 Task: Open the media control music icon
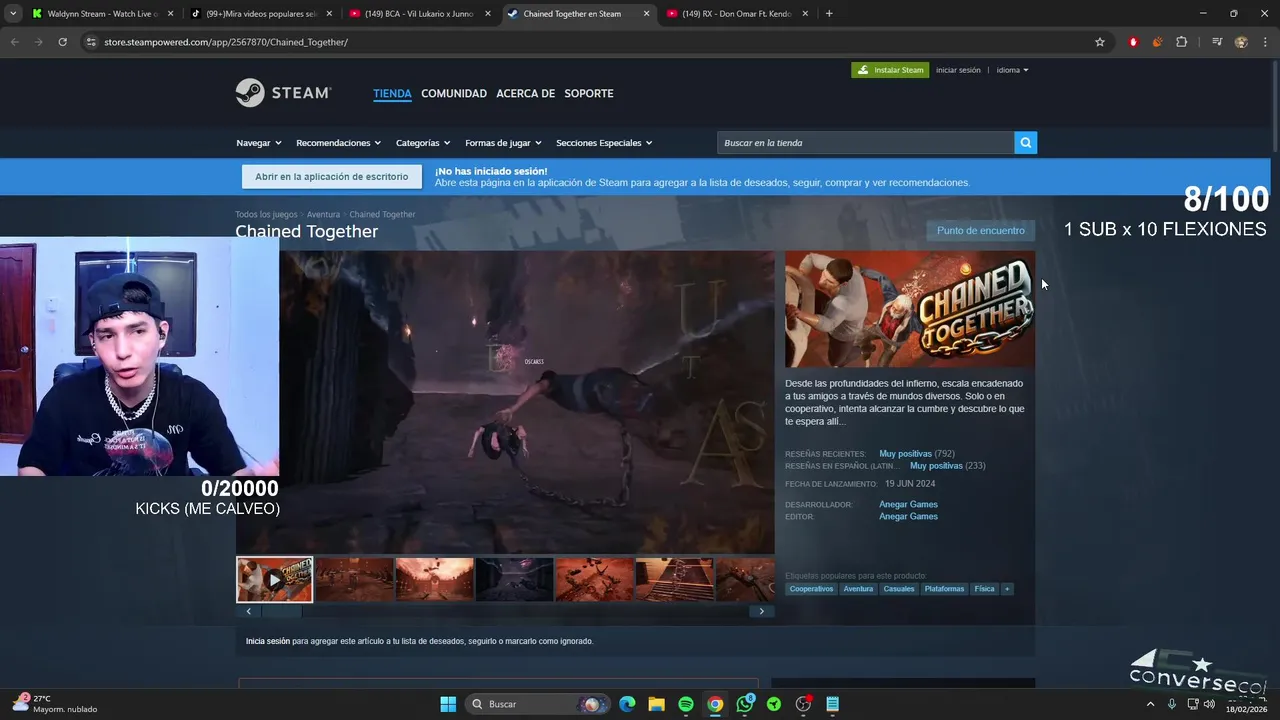1216,42
